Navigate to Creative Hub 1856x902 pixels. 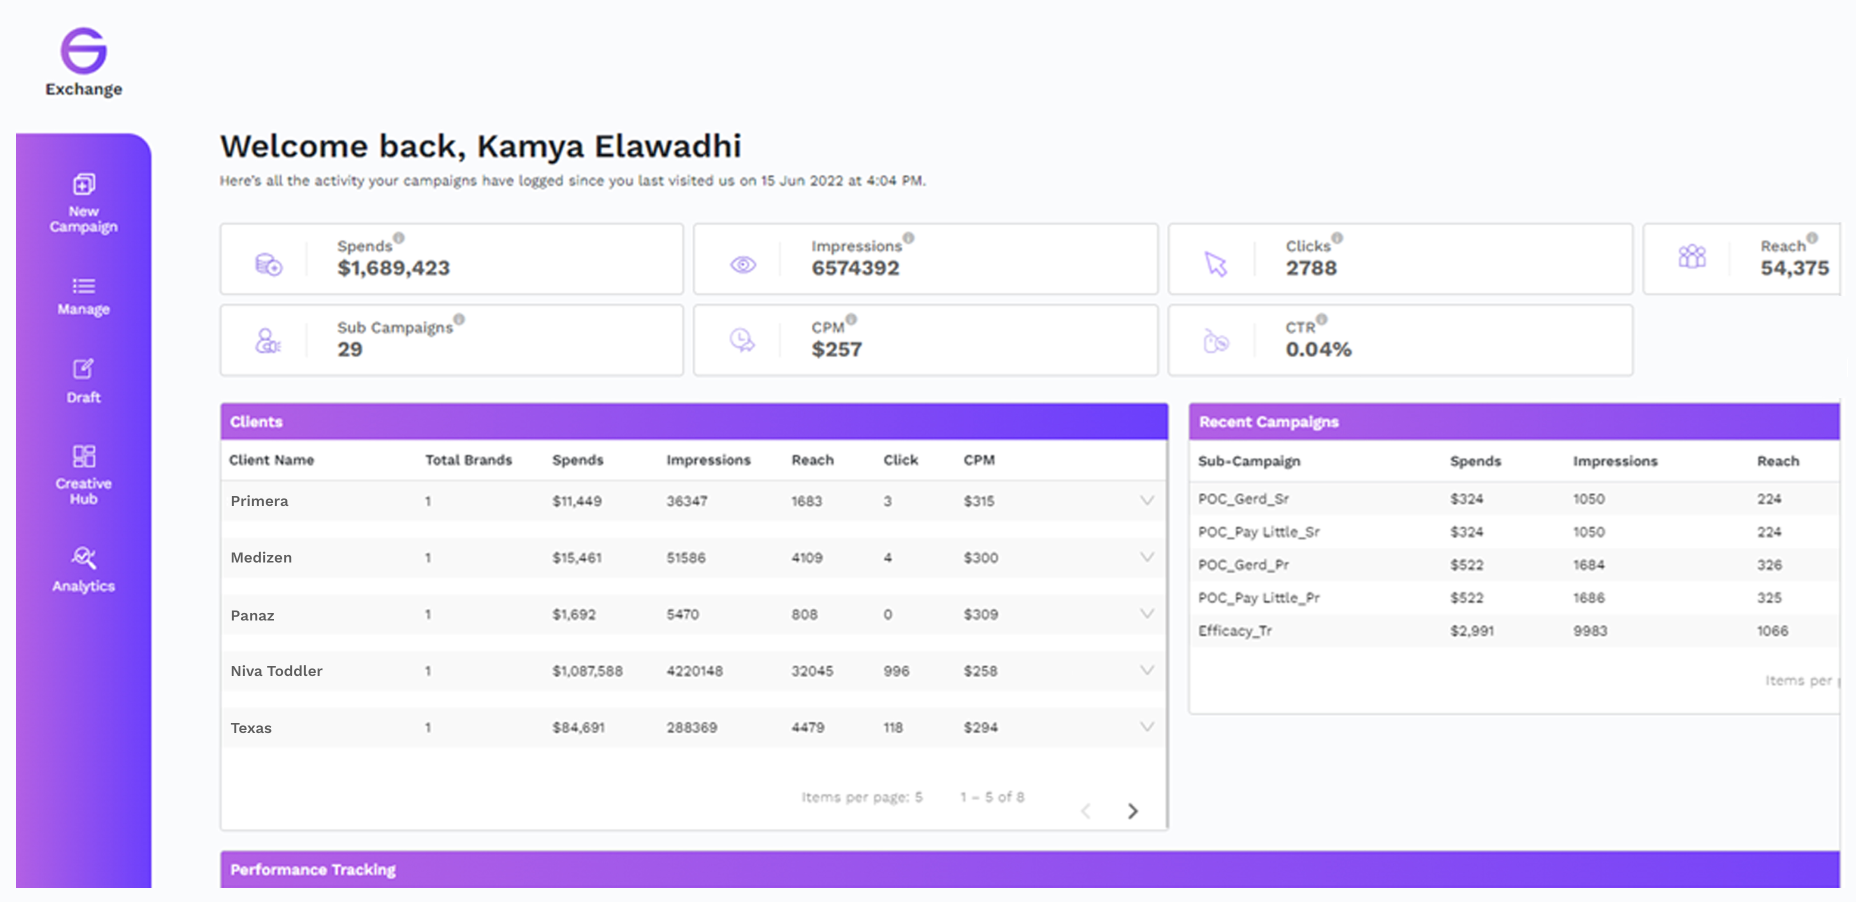coord(83,470)
